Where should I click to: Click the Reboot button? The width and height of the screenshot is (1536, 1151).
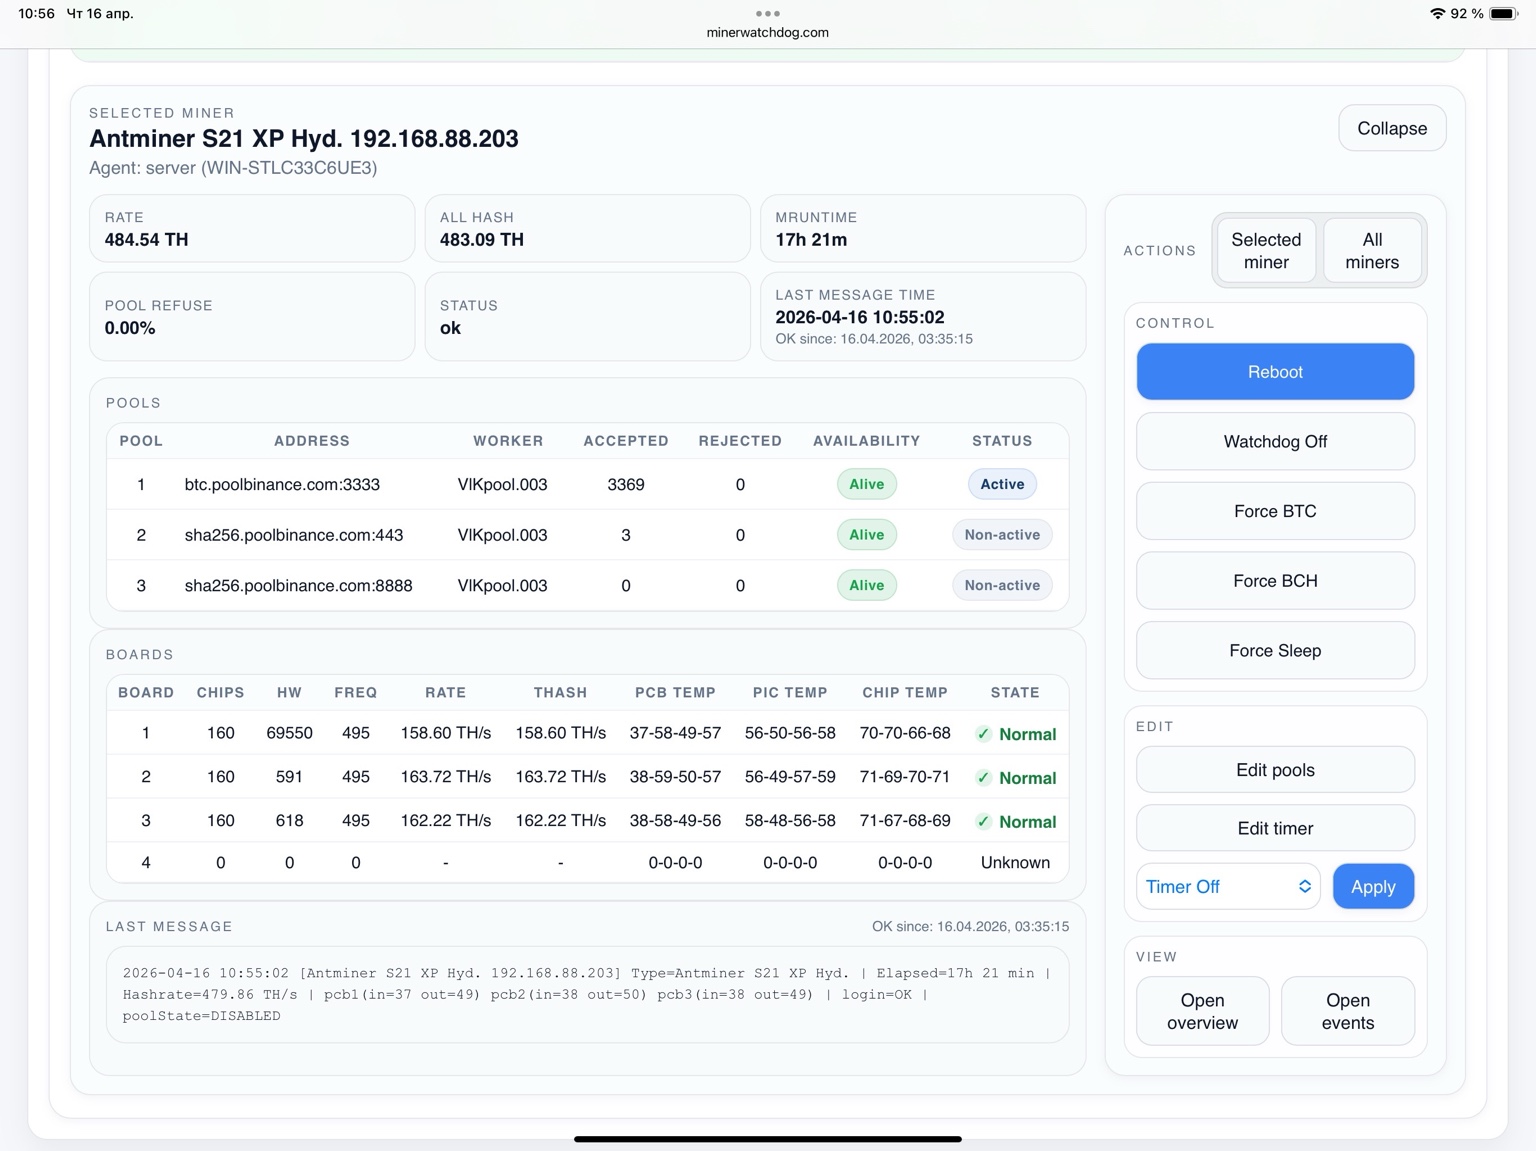point(1275,372)
